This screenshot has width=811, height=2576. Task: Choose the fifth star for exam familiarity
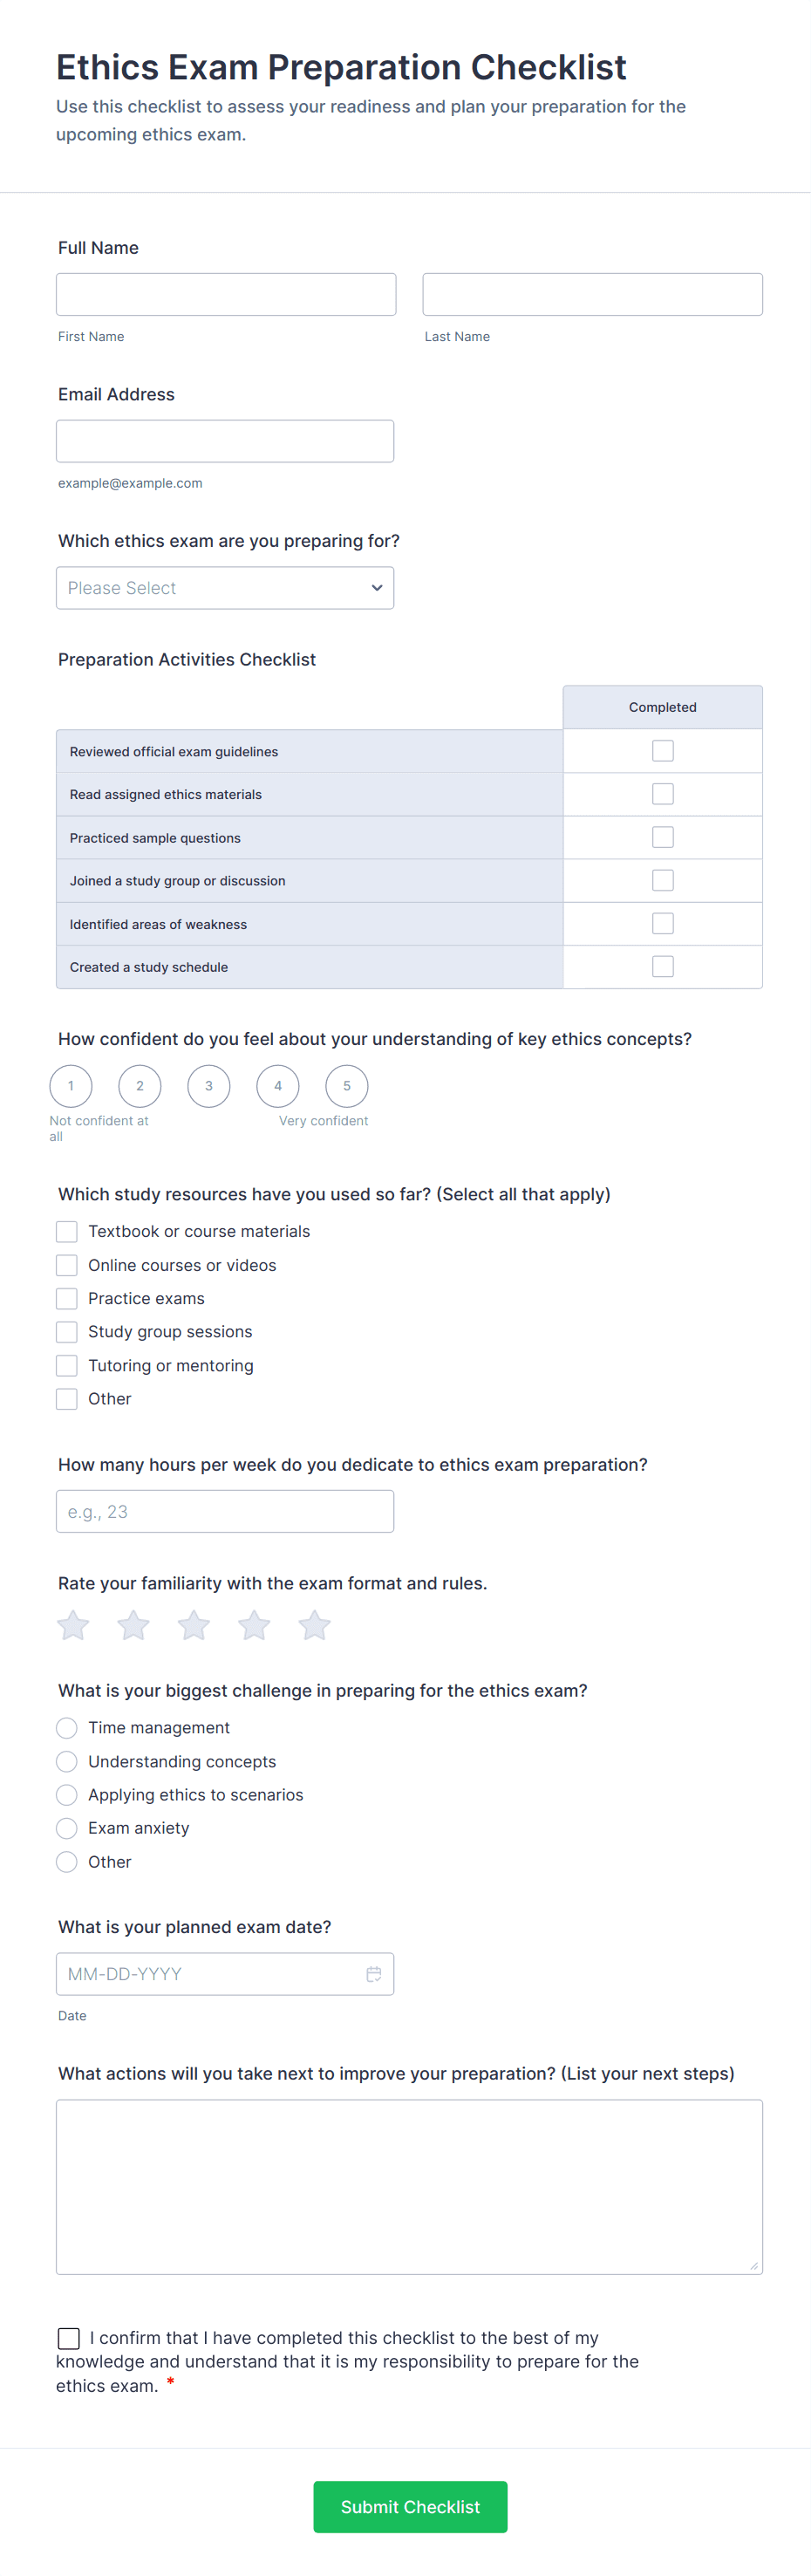[x=315, y=1625]
